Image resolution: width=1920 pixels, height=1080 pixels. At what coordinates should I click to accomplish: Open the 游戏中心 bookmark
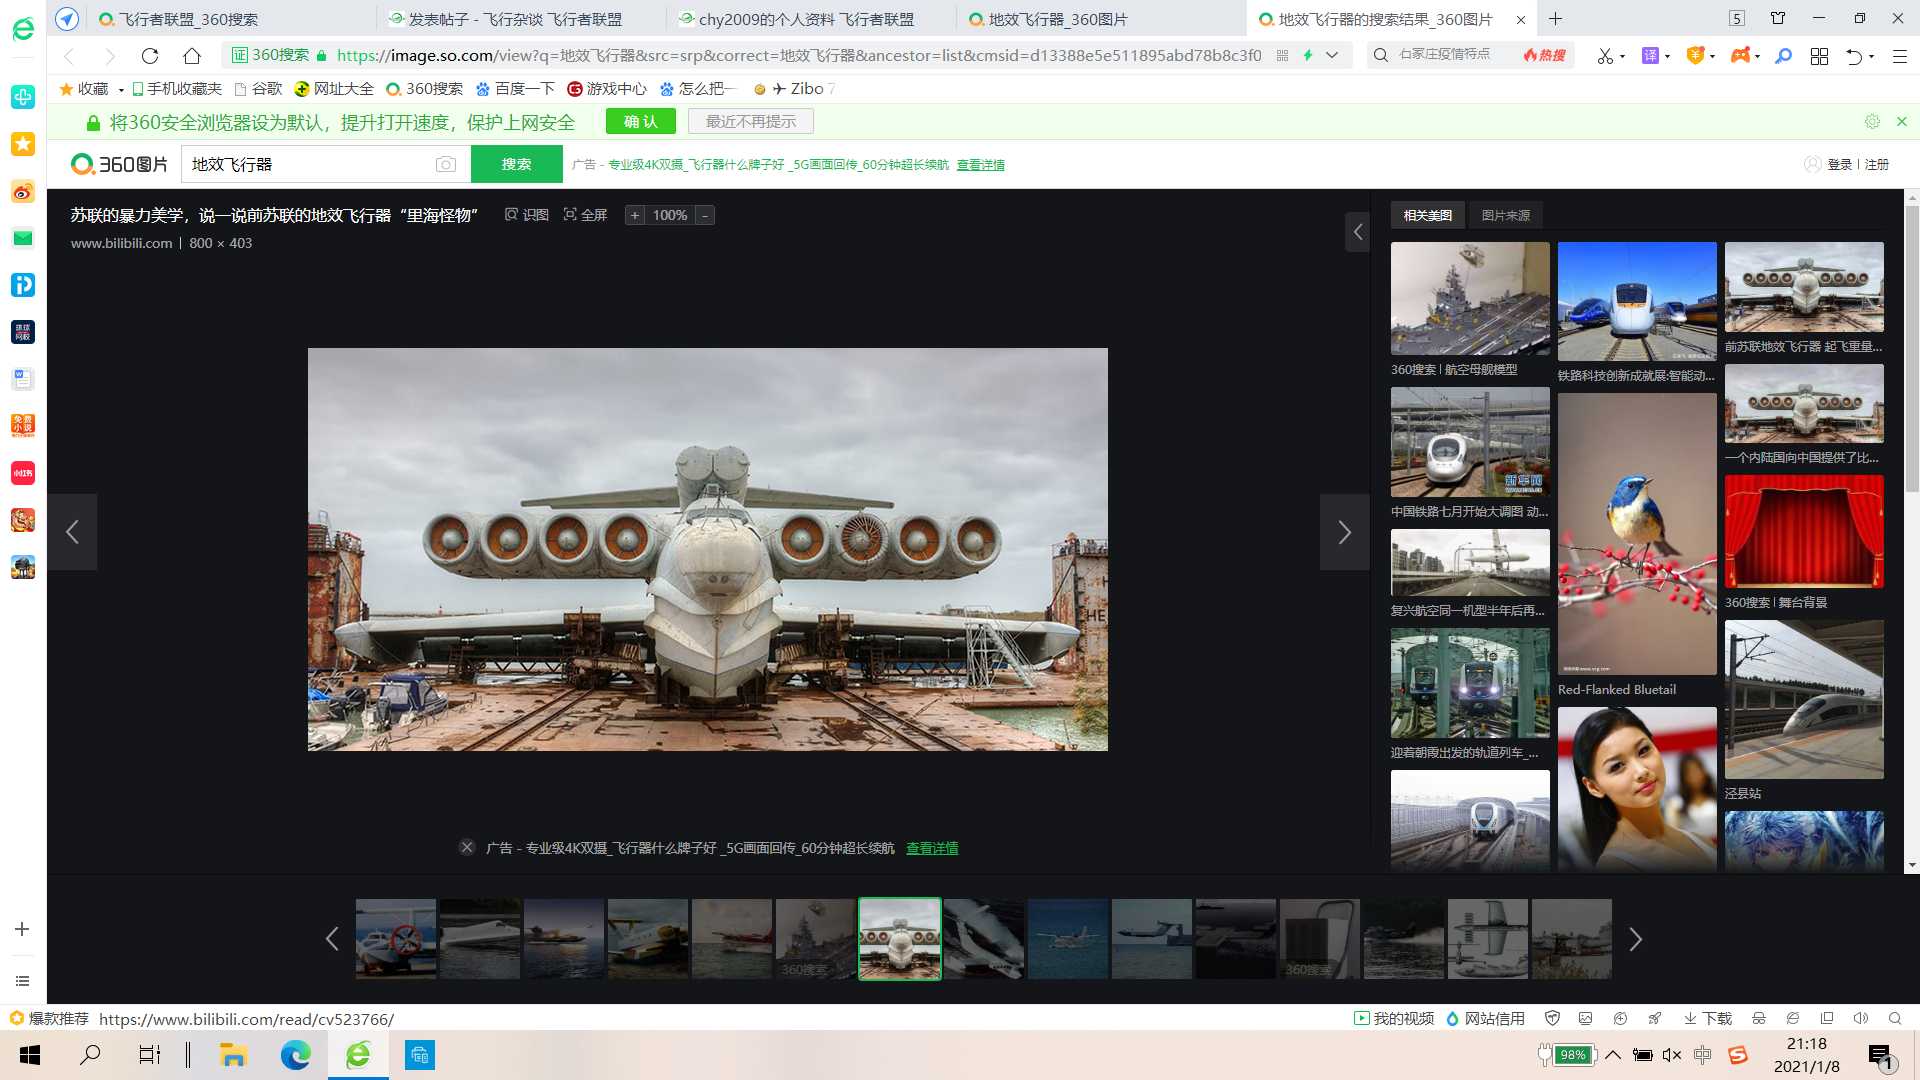[607, 89]
